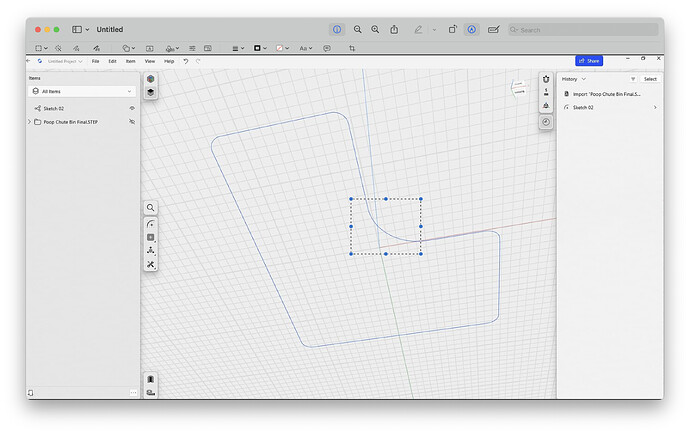Open the View menu
The image size is (690, 434).
[x=150, y=61]
